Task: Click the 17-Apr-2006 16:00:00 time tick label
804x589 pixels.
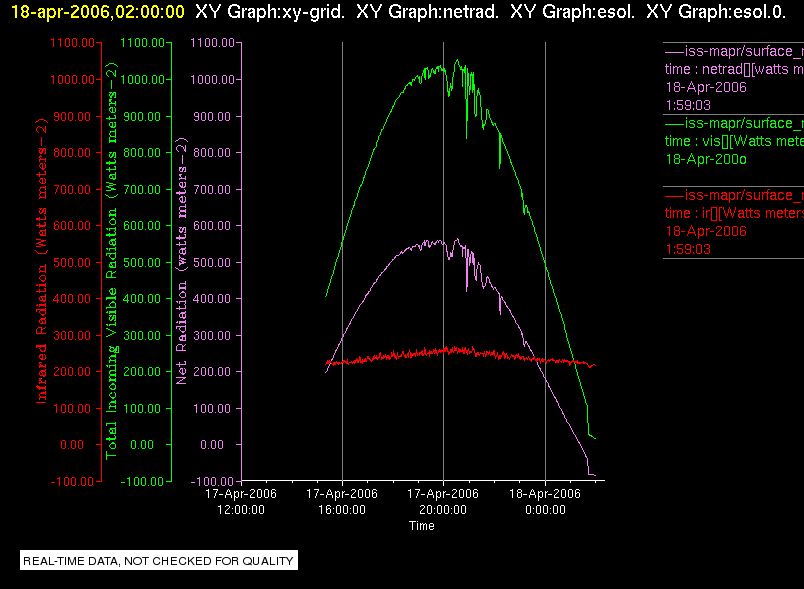Action: [x=342, y=501]
